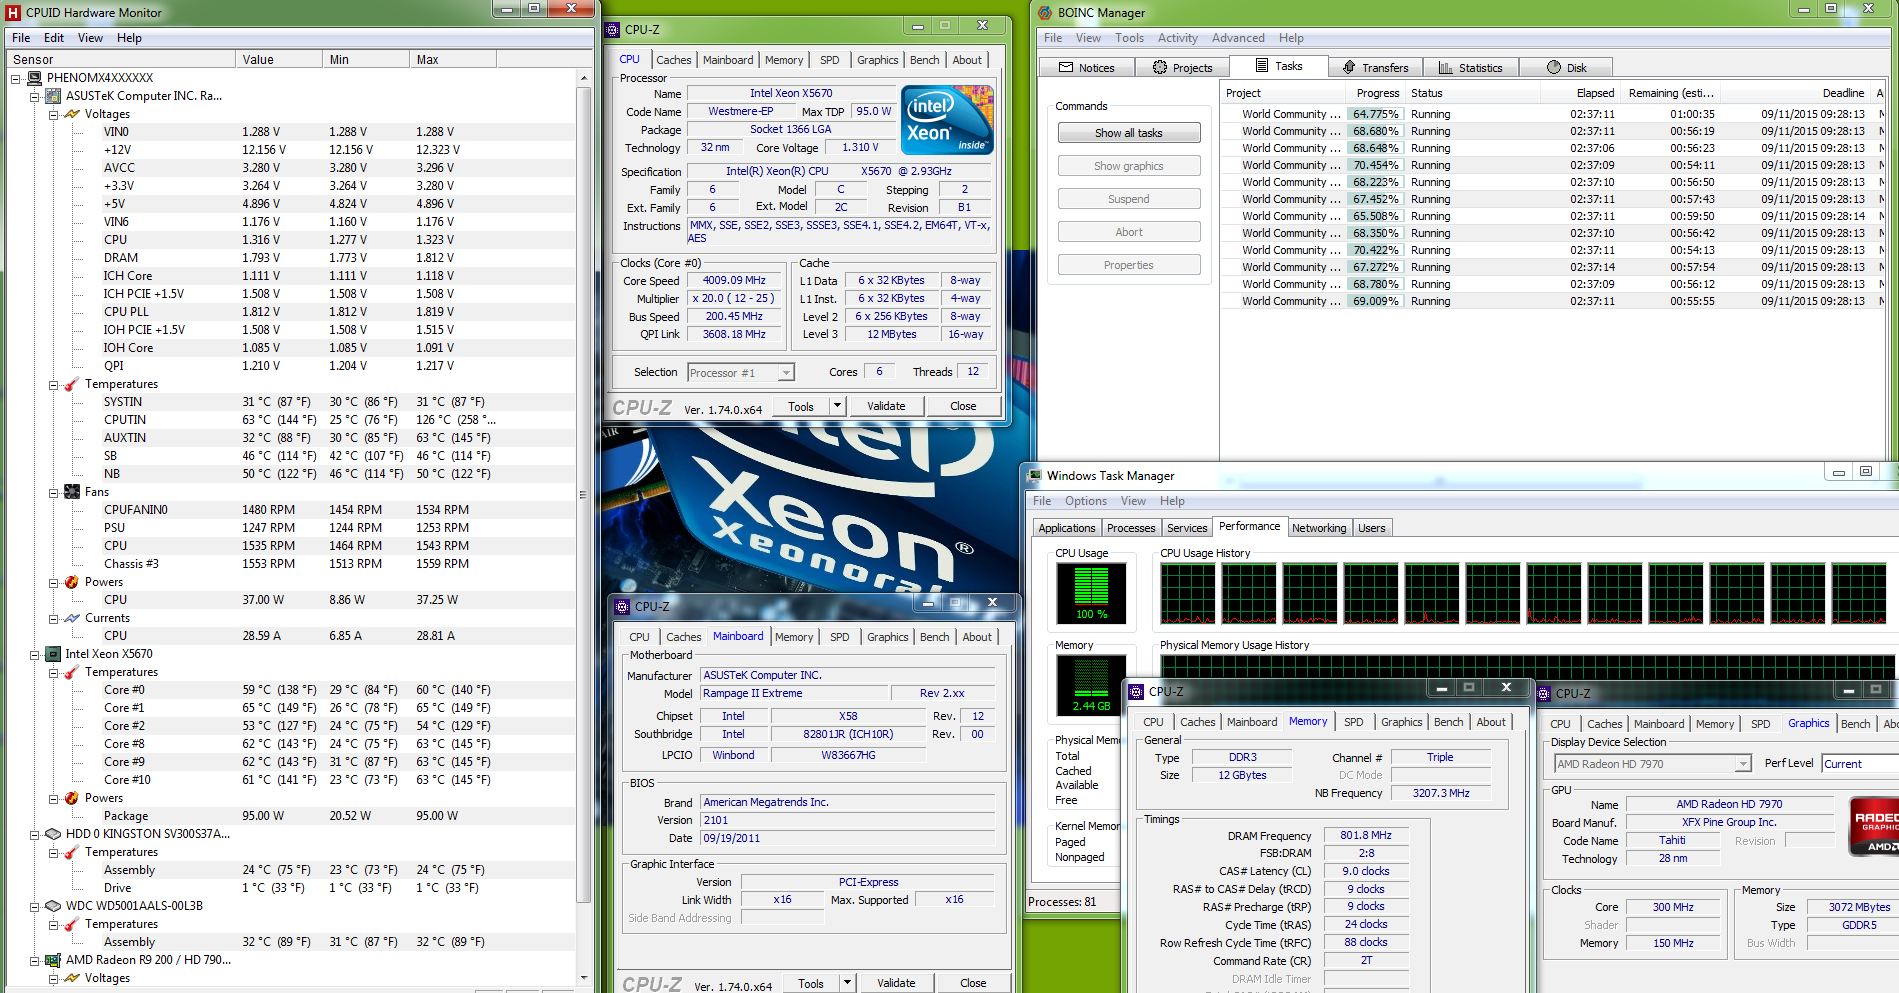Click the BOINC Manager title bar icon
This screenshot has width=1899, height=993.
tap(1045, 13)
